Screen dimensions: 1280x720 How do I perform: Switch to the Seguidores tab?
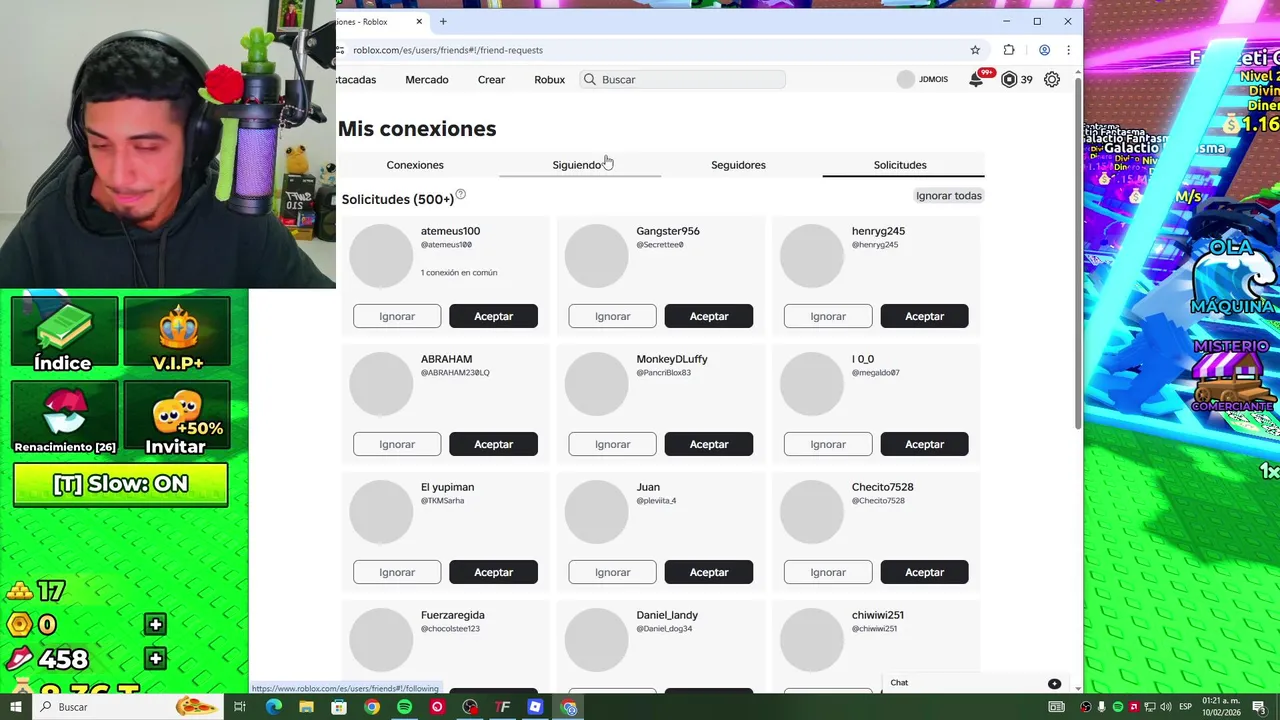click(x=738, y=165)
